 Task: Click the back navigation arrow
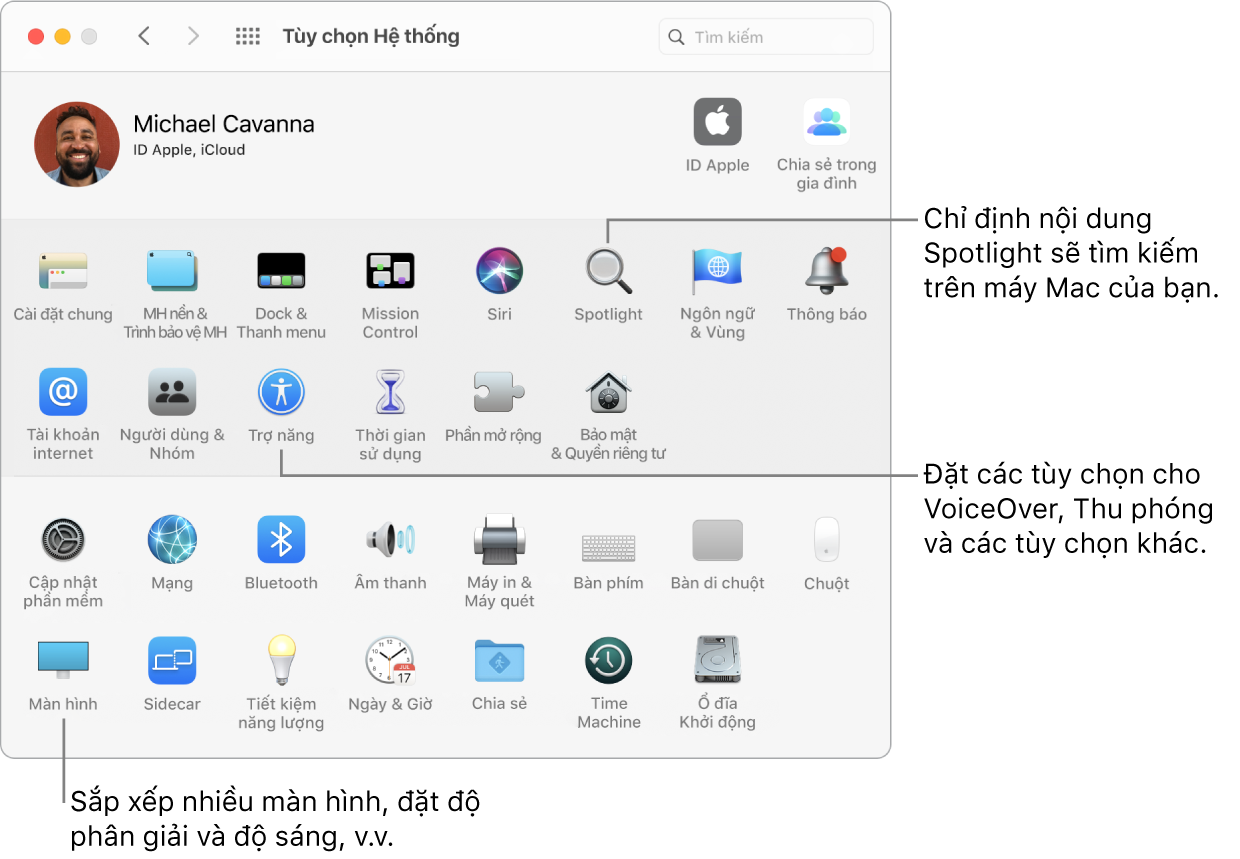[x=144, y=37]
